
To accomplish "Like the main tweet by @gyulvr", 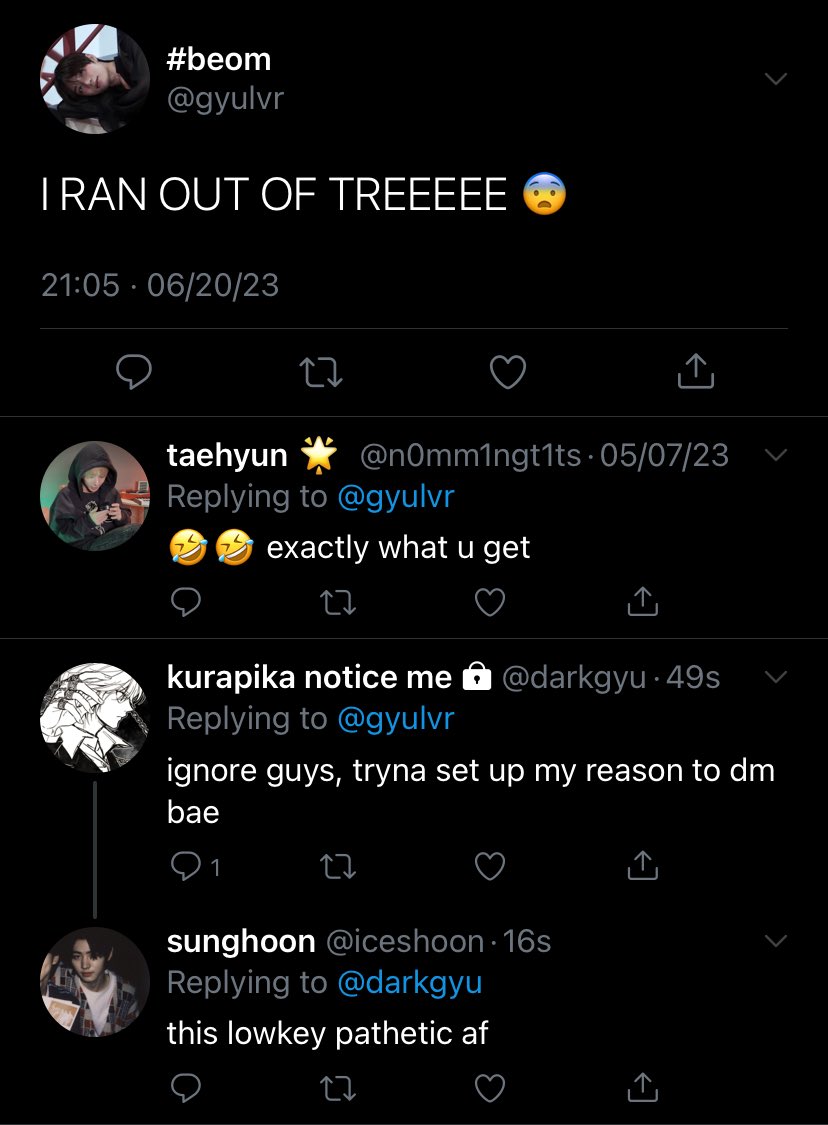I will [508, 372].
